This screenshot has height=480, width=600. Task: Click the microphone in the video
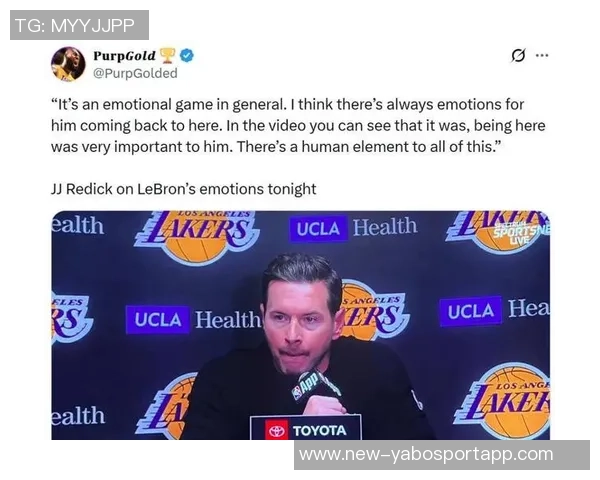point(308,385)
